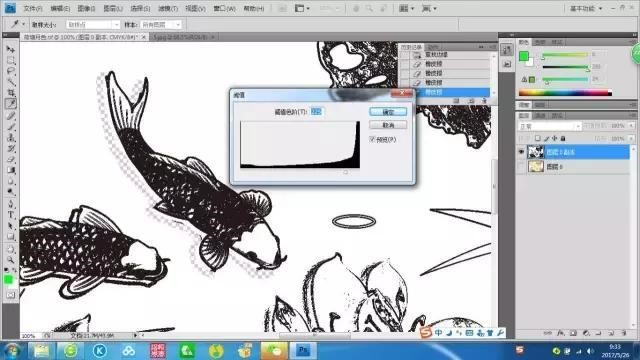Viewport: 640px width, 360px height.
Task: Open the layer blend mode dropdown (正常)
Action: pyautogui.click(x=549, y=127)
